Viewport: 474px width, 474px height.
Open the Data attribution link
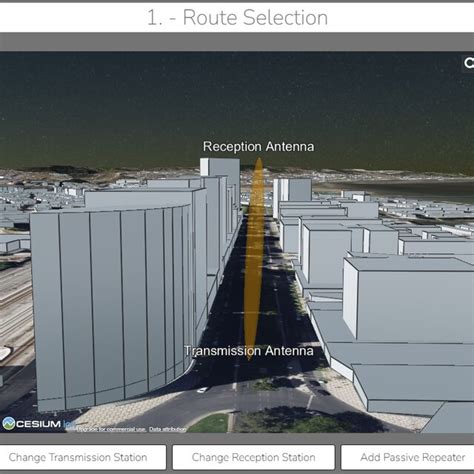tap(167, 429)
